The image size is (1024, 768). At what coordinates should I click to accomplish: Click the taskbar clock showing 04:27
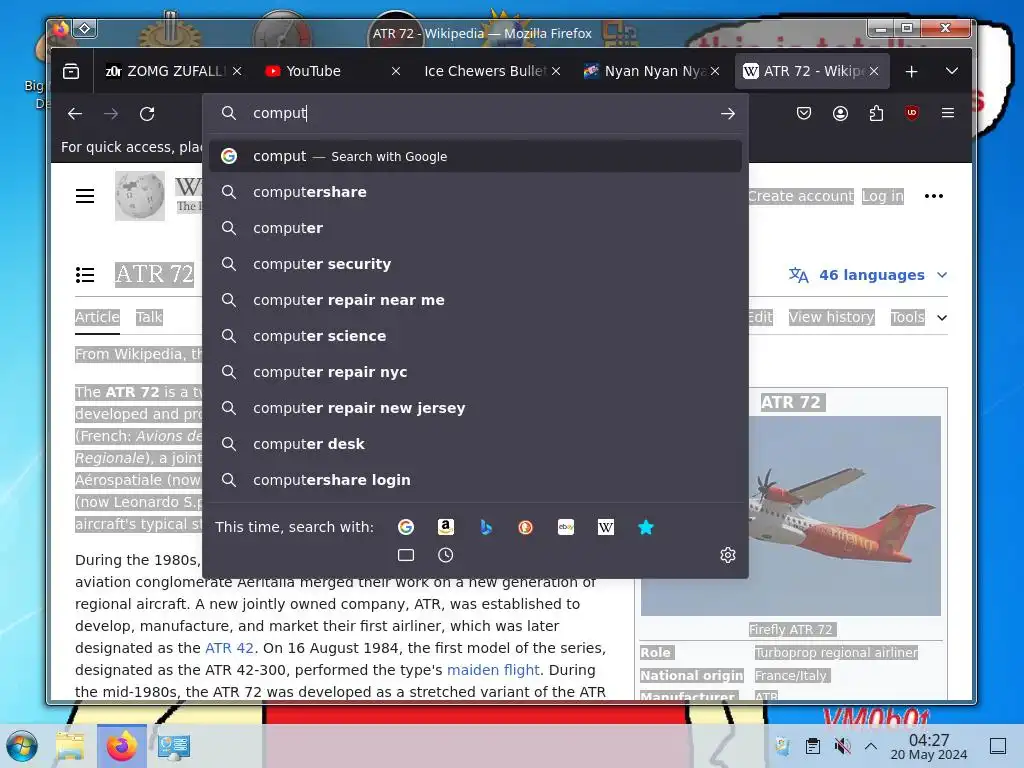tap(929, 746)
